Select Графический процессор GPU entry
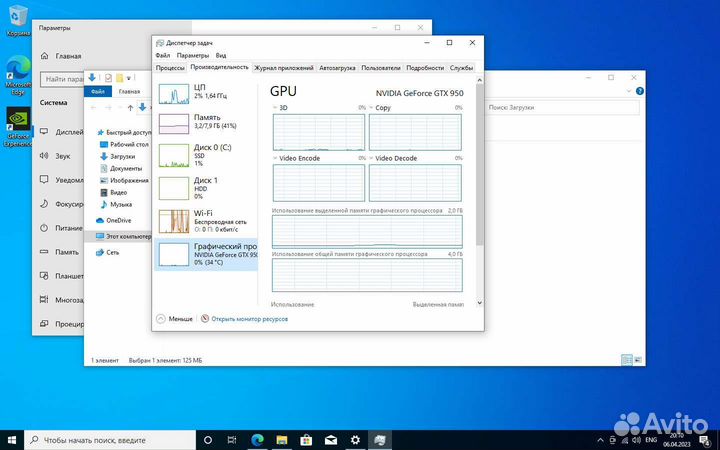Image resolution: width=720 pixels, height=450 pixels. point(206,254)
